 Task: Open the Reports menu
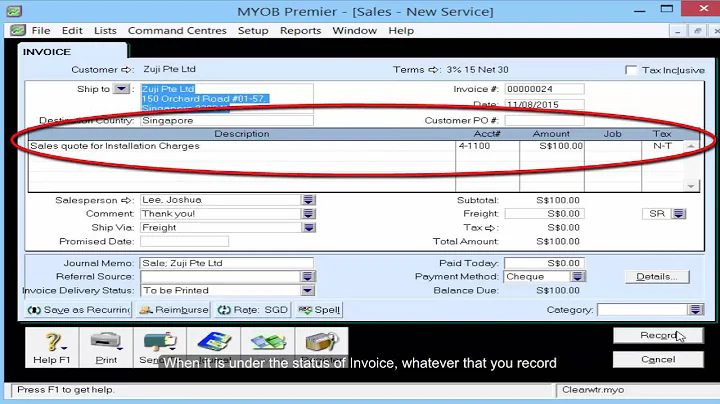(301, 31)
